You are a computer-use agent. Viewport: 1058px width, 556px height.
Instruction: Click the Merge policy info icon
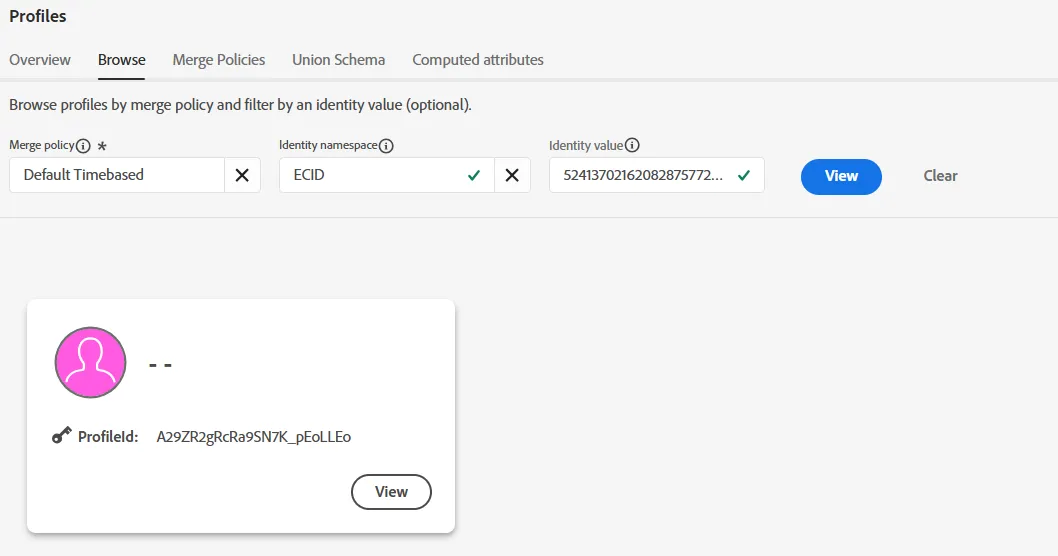click(83, 146)
